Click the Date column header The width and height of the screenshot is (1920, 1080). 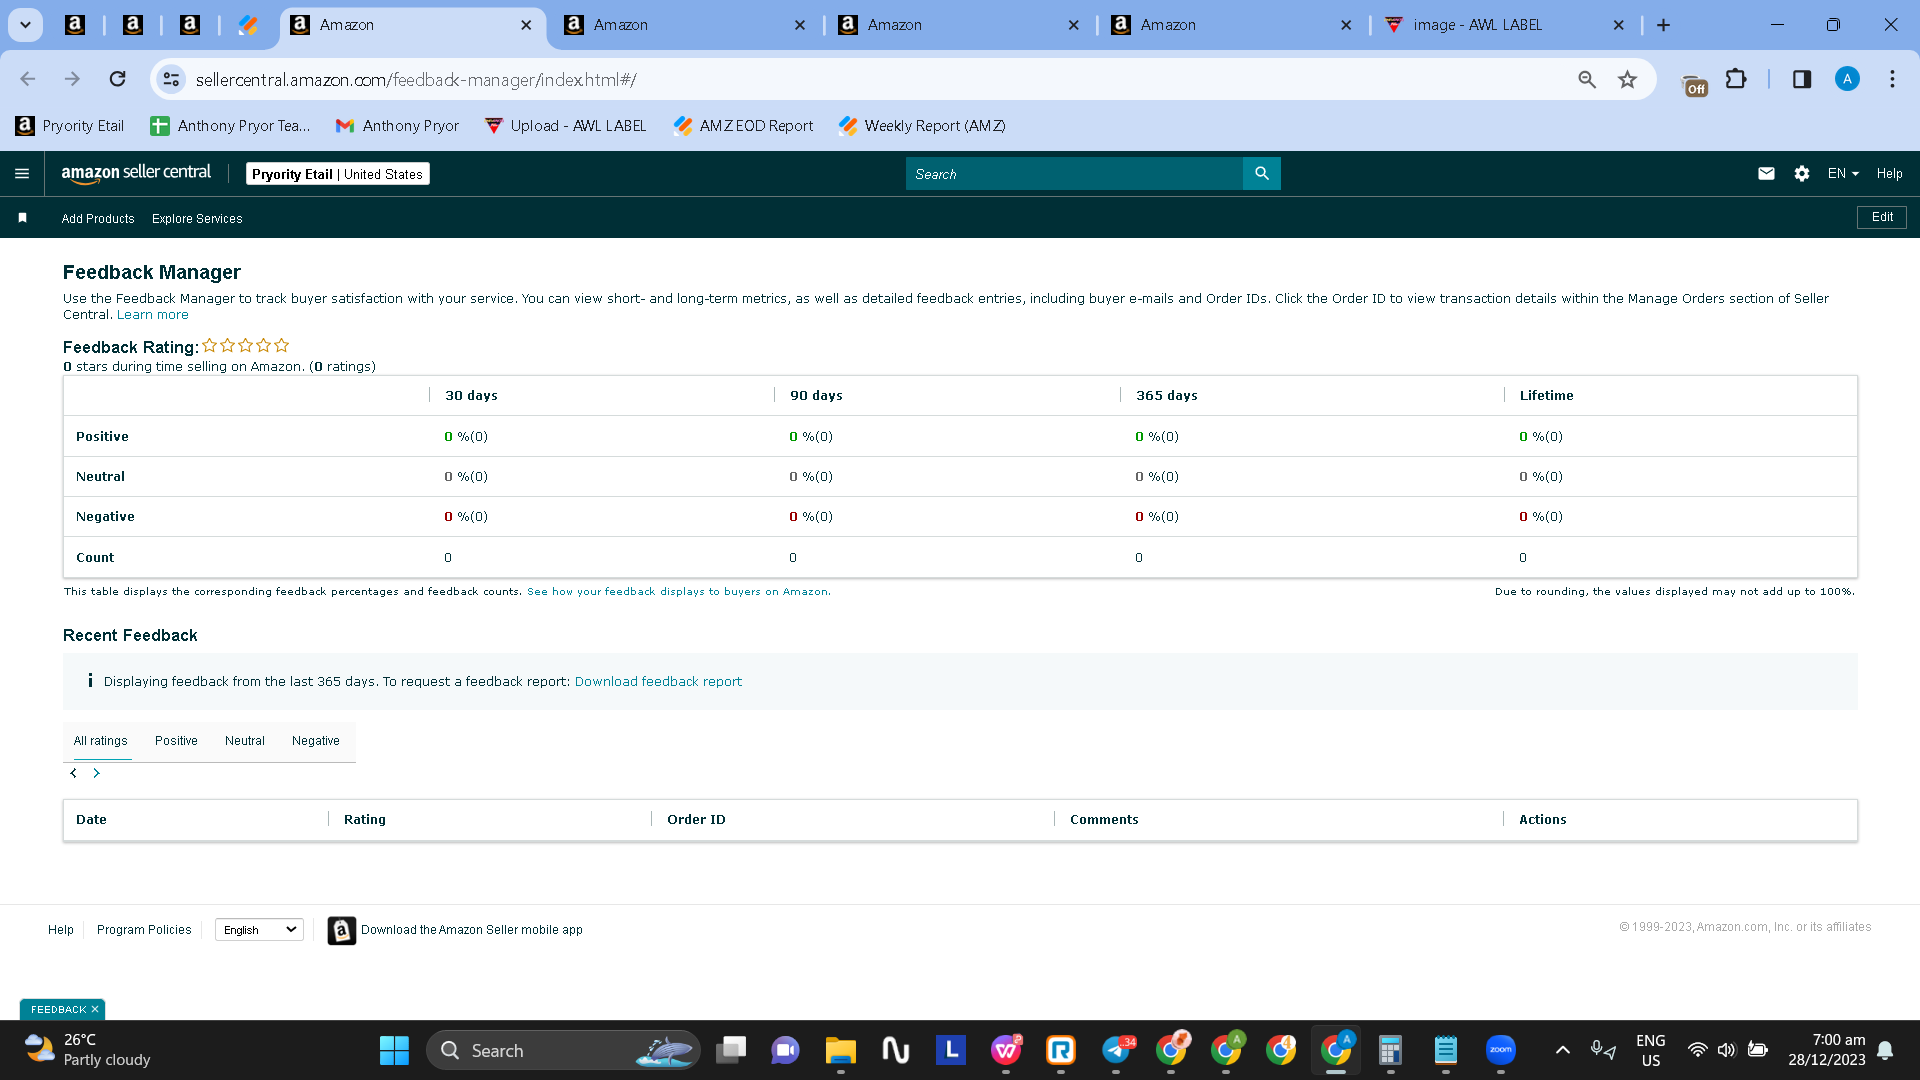point(91,820)
